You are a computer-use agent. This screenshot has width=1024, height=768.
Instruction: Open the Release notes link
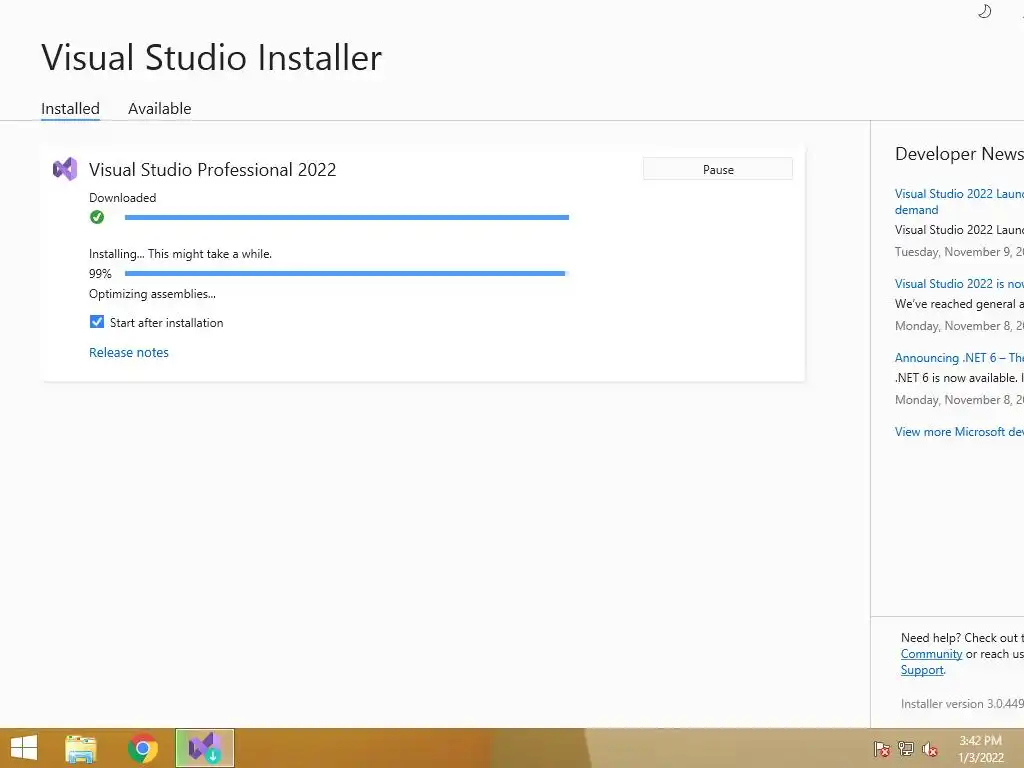pos(129,352)
